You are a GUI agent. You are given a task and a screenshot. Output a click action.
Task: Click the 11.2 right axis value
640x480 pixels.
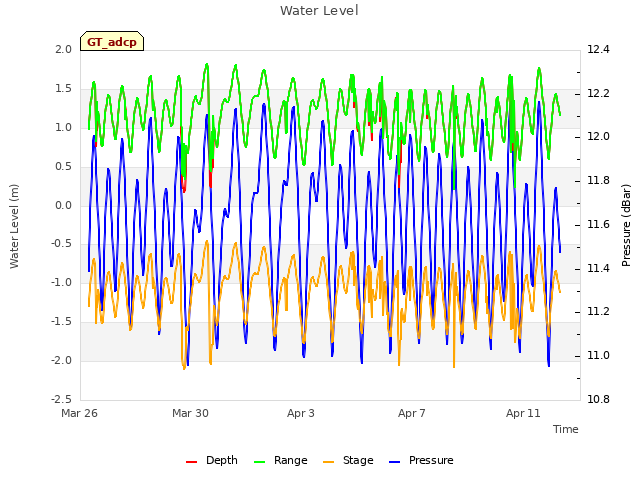pos(598,311)
